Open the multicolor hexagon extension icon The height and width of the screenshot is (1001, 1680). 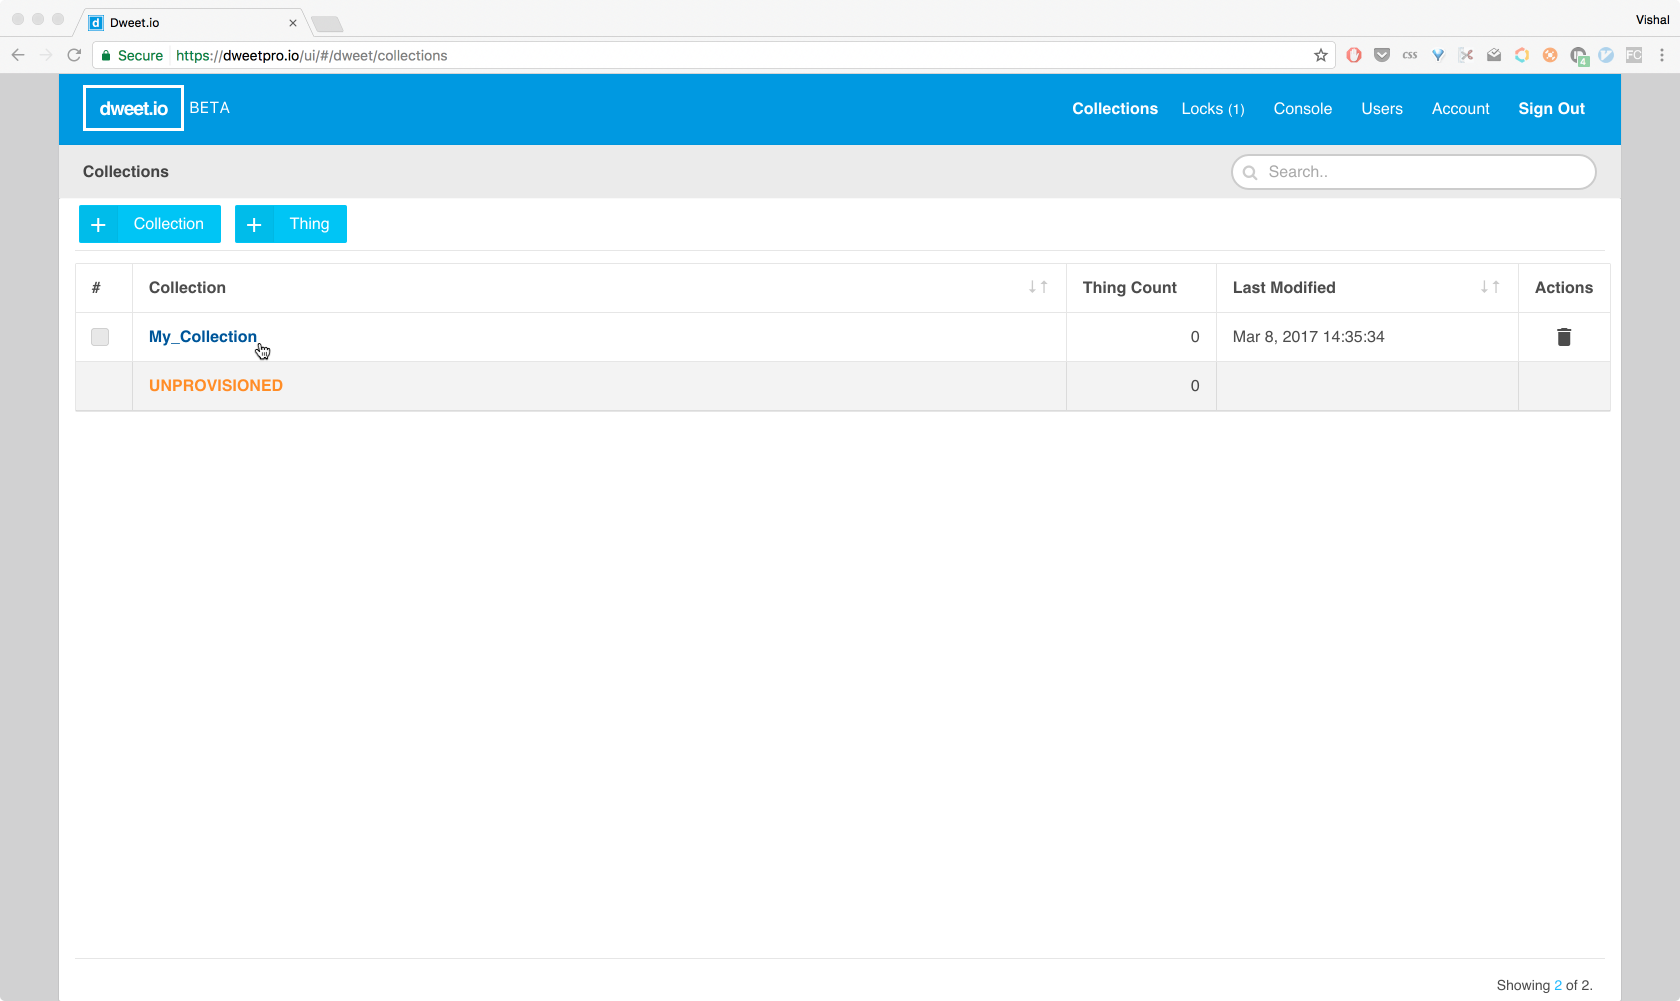(1522, 55)
